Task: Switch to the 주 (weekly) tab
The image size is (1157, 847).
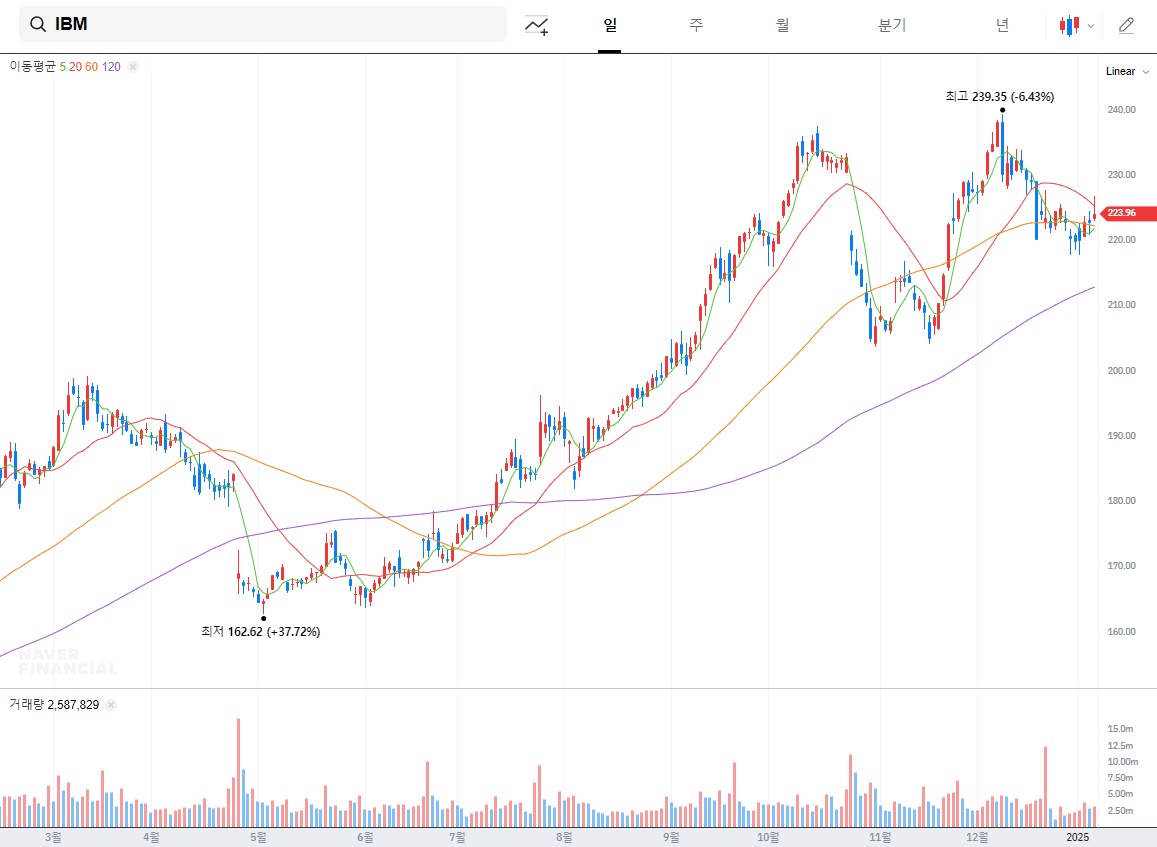Action: pyautogui.click(x=696, y=25)
